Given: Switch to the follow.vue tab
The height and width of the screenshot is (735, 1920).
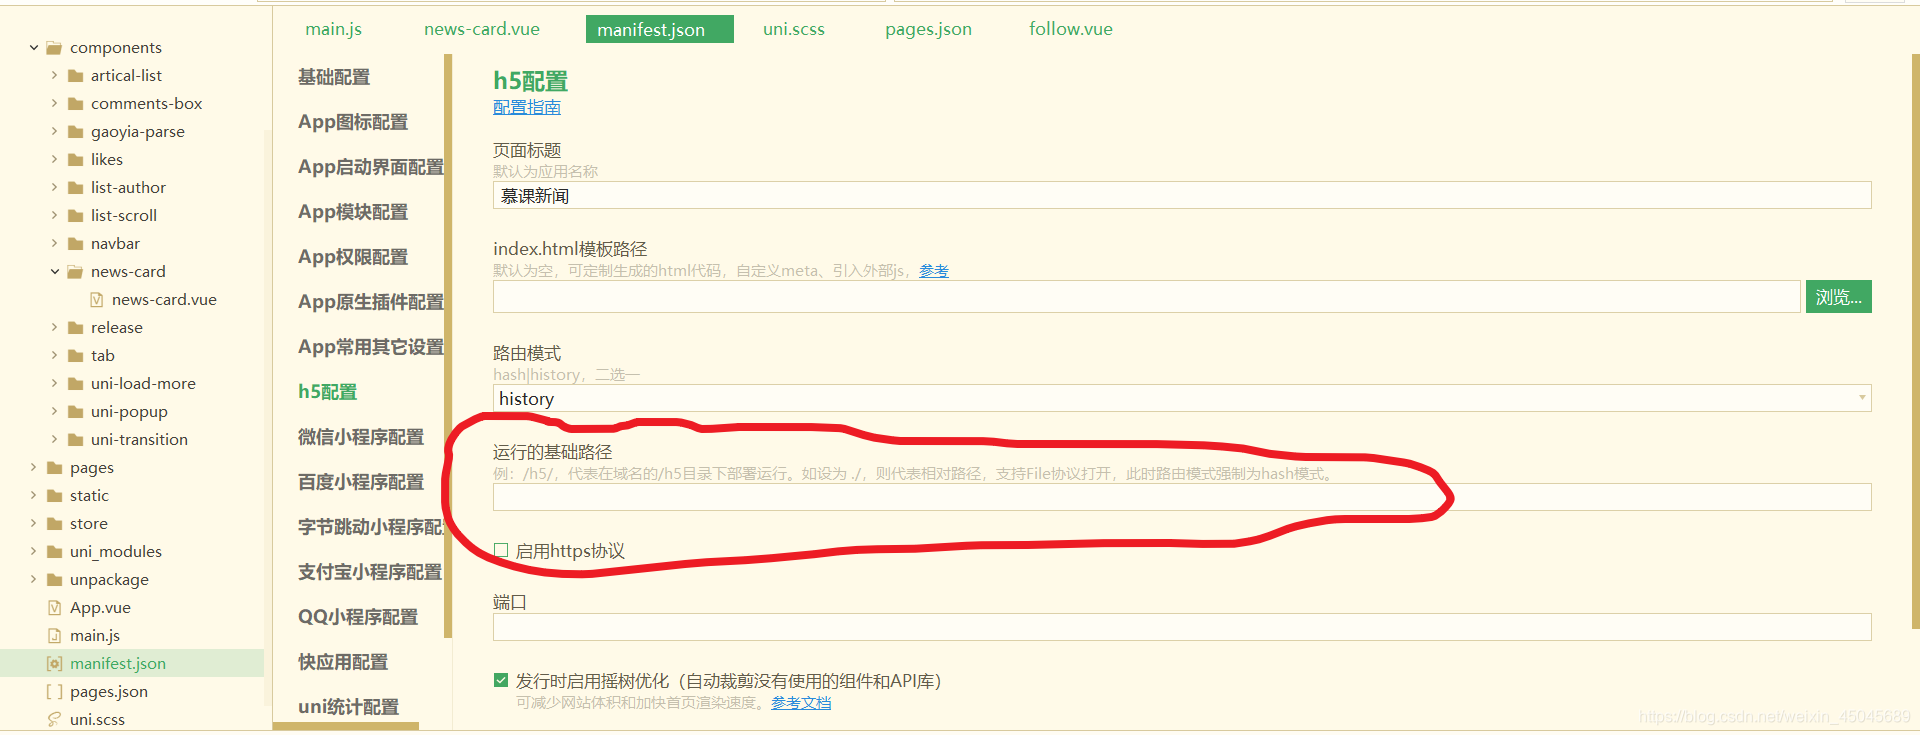Looking at the screenshot, I should point(1071,30).
